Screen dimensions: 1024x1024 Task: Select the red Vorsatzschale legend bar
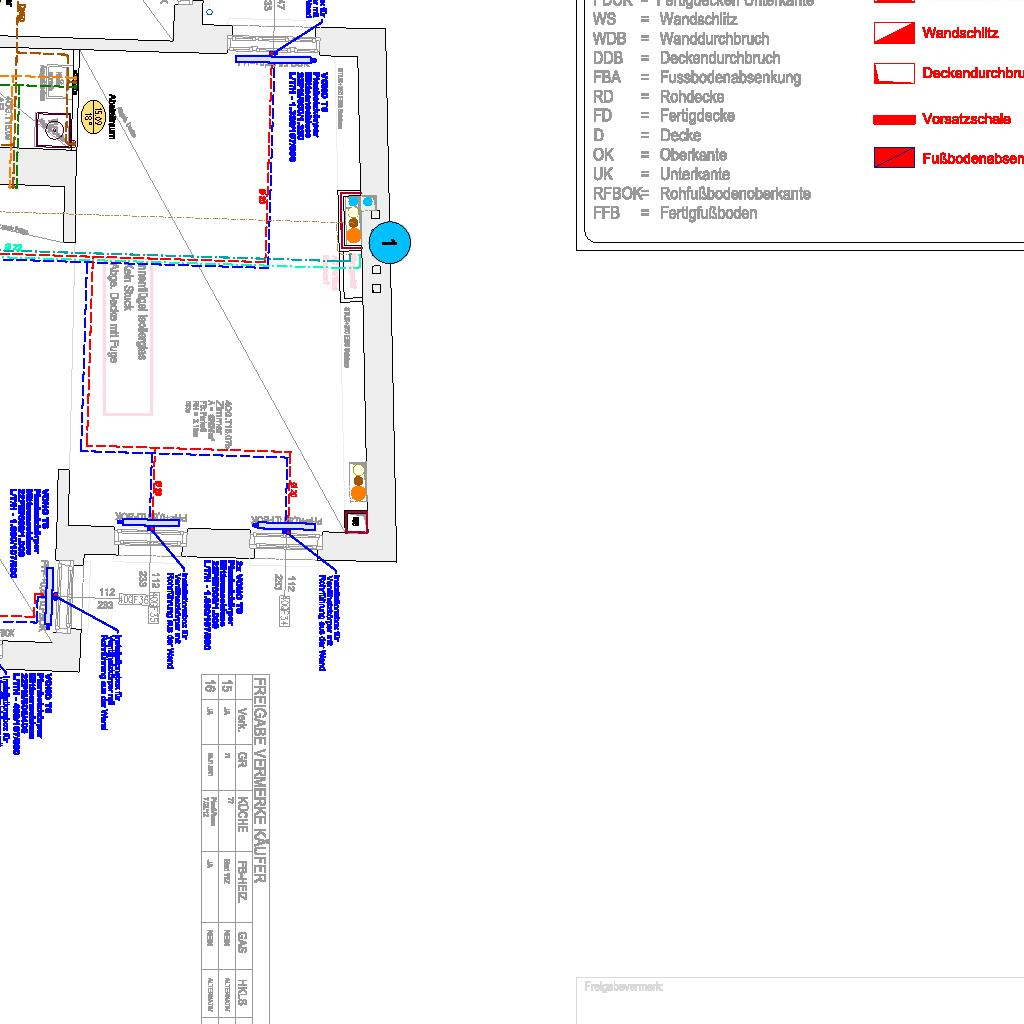(x=895, y=119)
